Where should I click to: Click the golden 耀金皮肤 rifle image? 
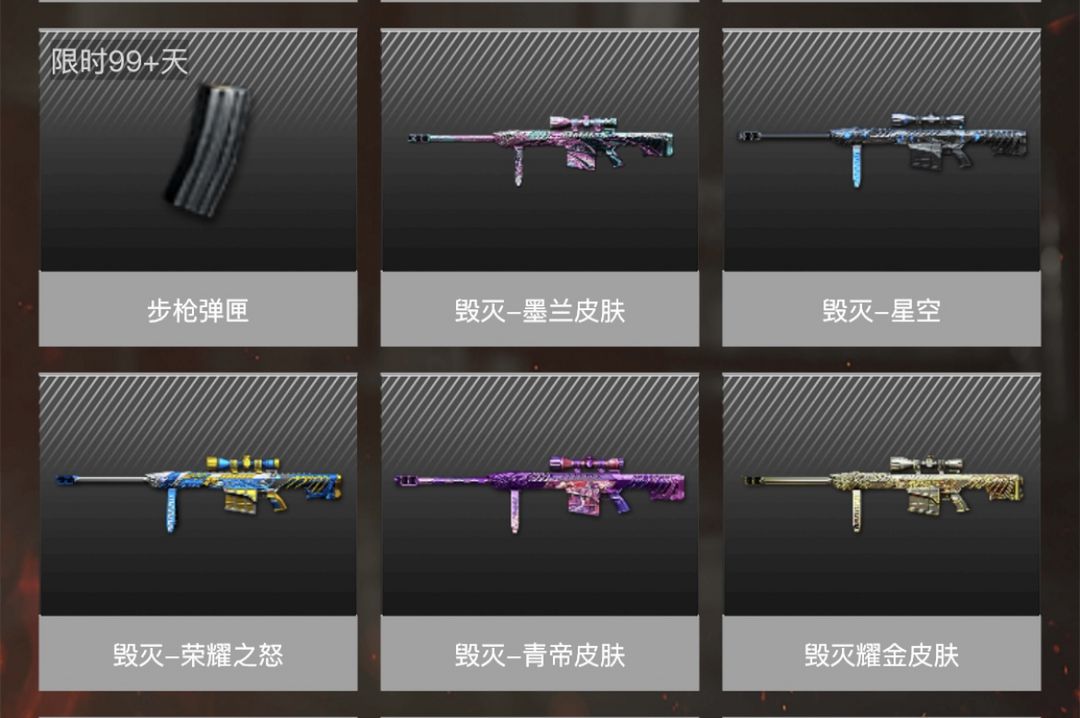pos(882,493)
